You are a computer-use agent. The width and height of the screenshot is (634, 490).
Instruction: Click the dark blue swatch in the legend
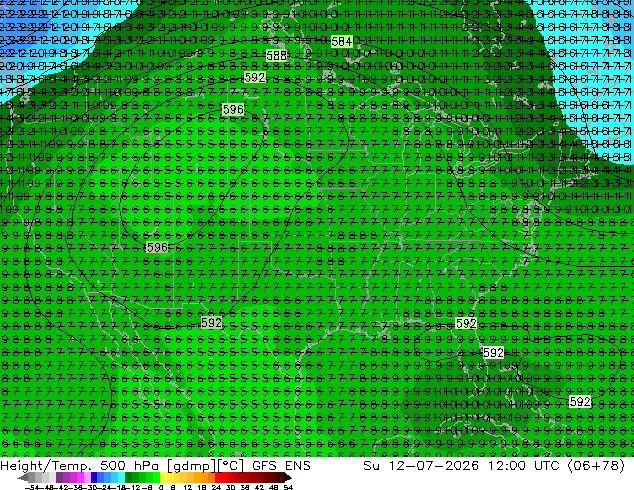pos(94,477)
